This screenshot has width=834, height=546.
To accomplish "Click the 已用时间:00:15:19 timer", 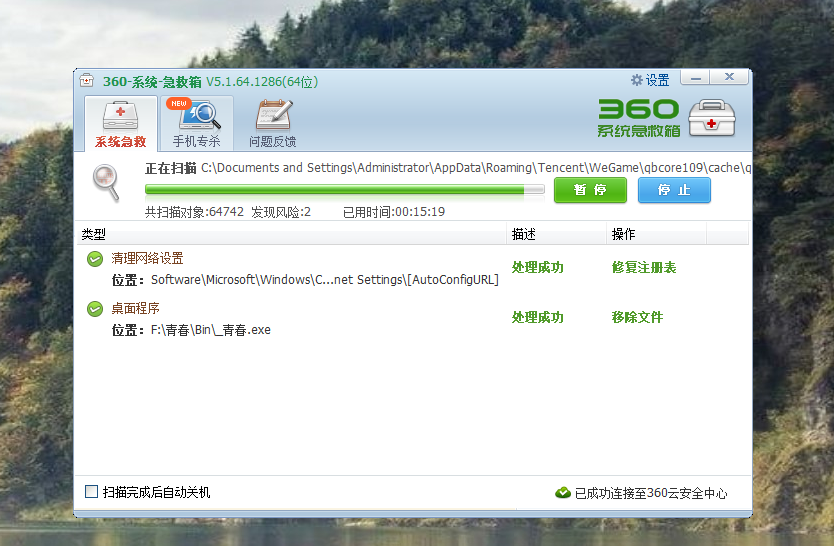I will [394, 212].
